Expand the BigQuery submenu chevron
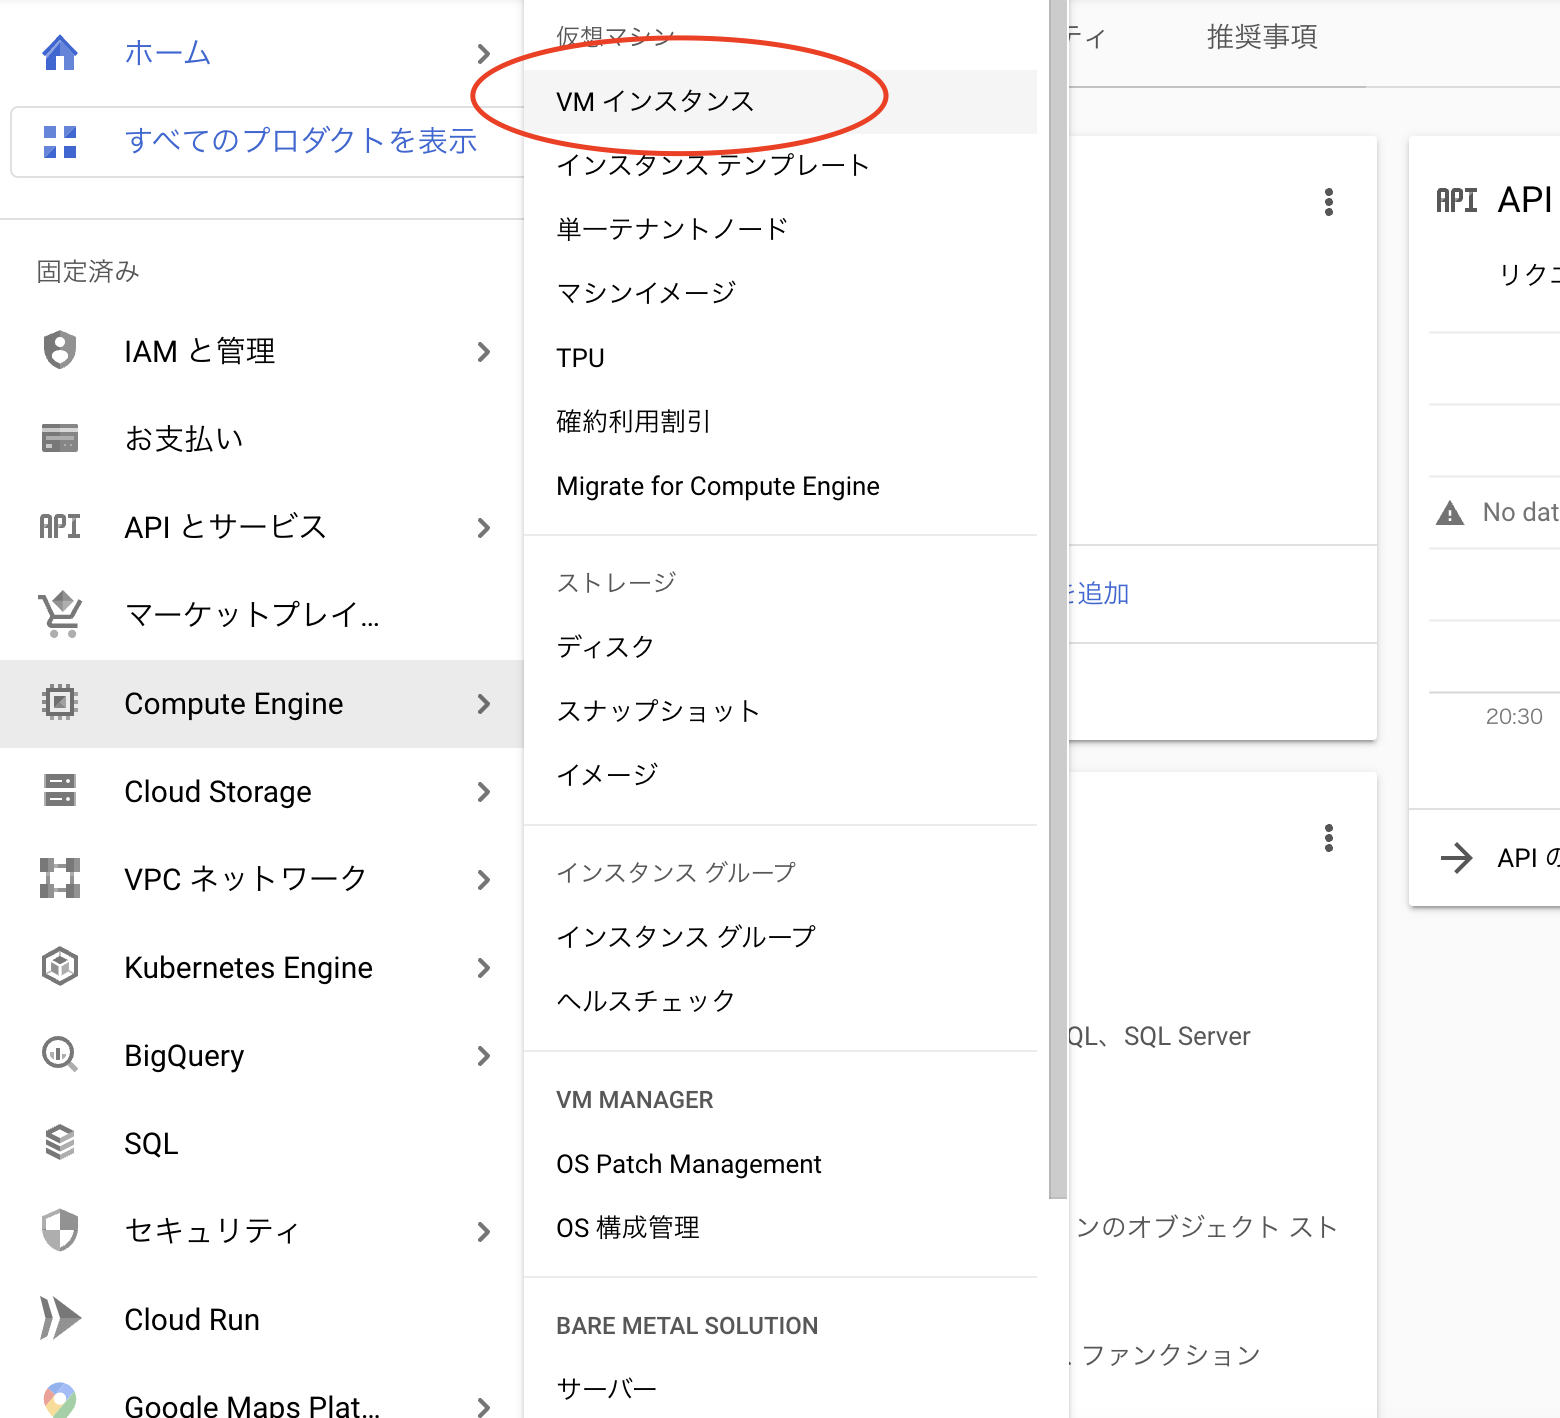The width and height of the screenshot is (1560, 1418). pos(484,1055)
